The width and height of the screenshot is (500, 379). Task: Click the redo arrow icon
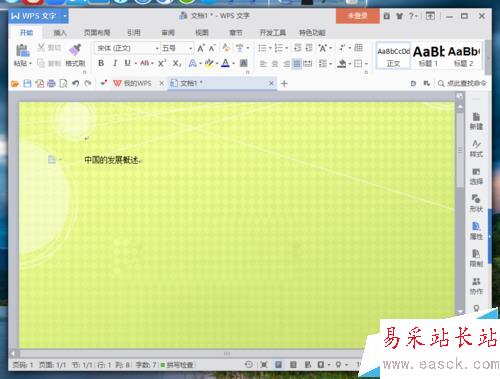pyautogui.click(x=88, y=83)
